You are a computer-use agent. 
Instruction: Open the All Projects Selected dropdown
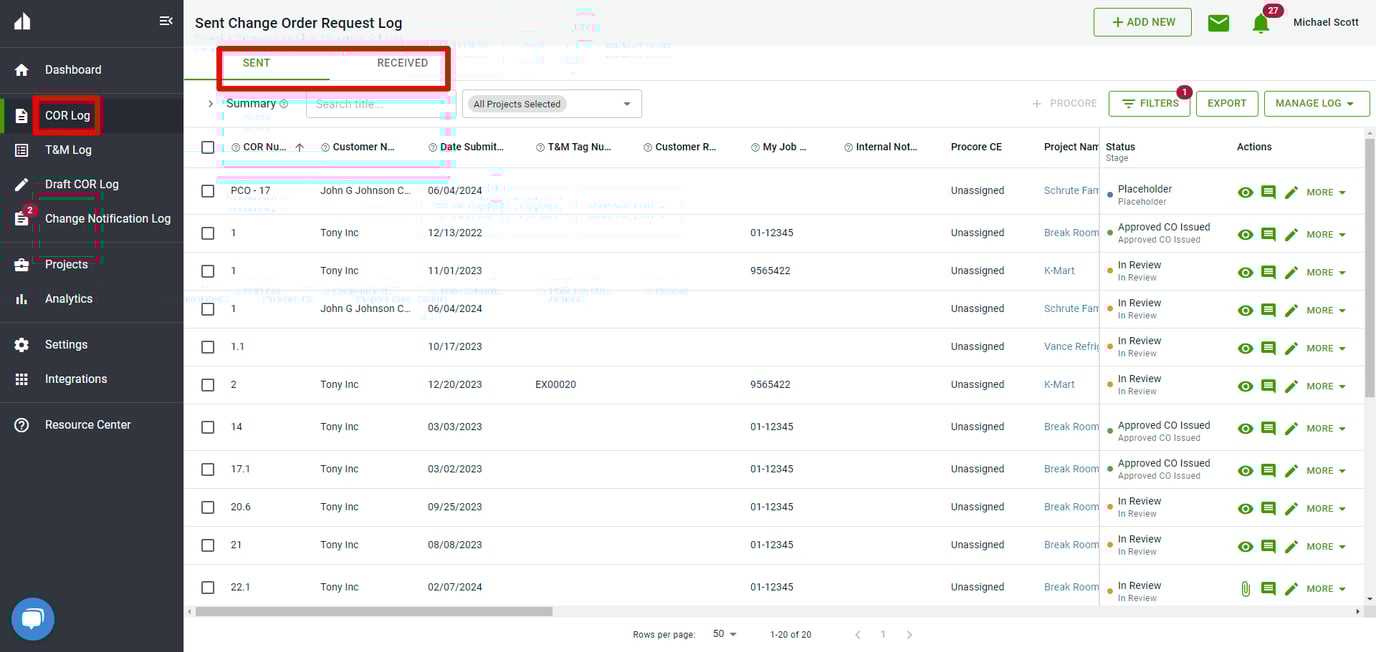(x=551, y=104)
